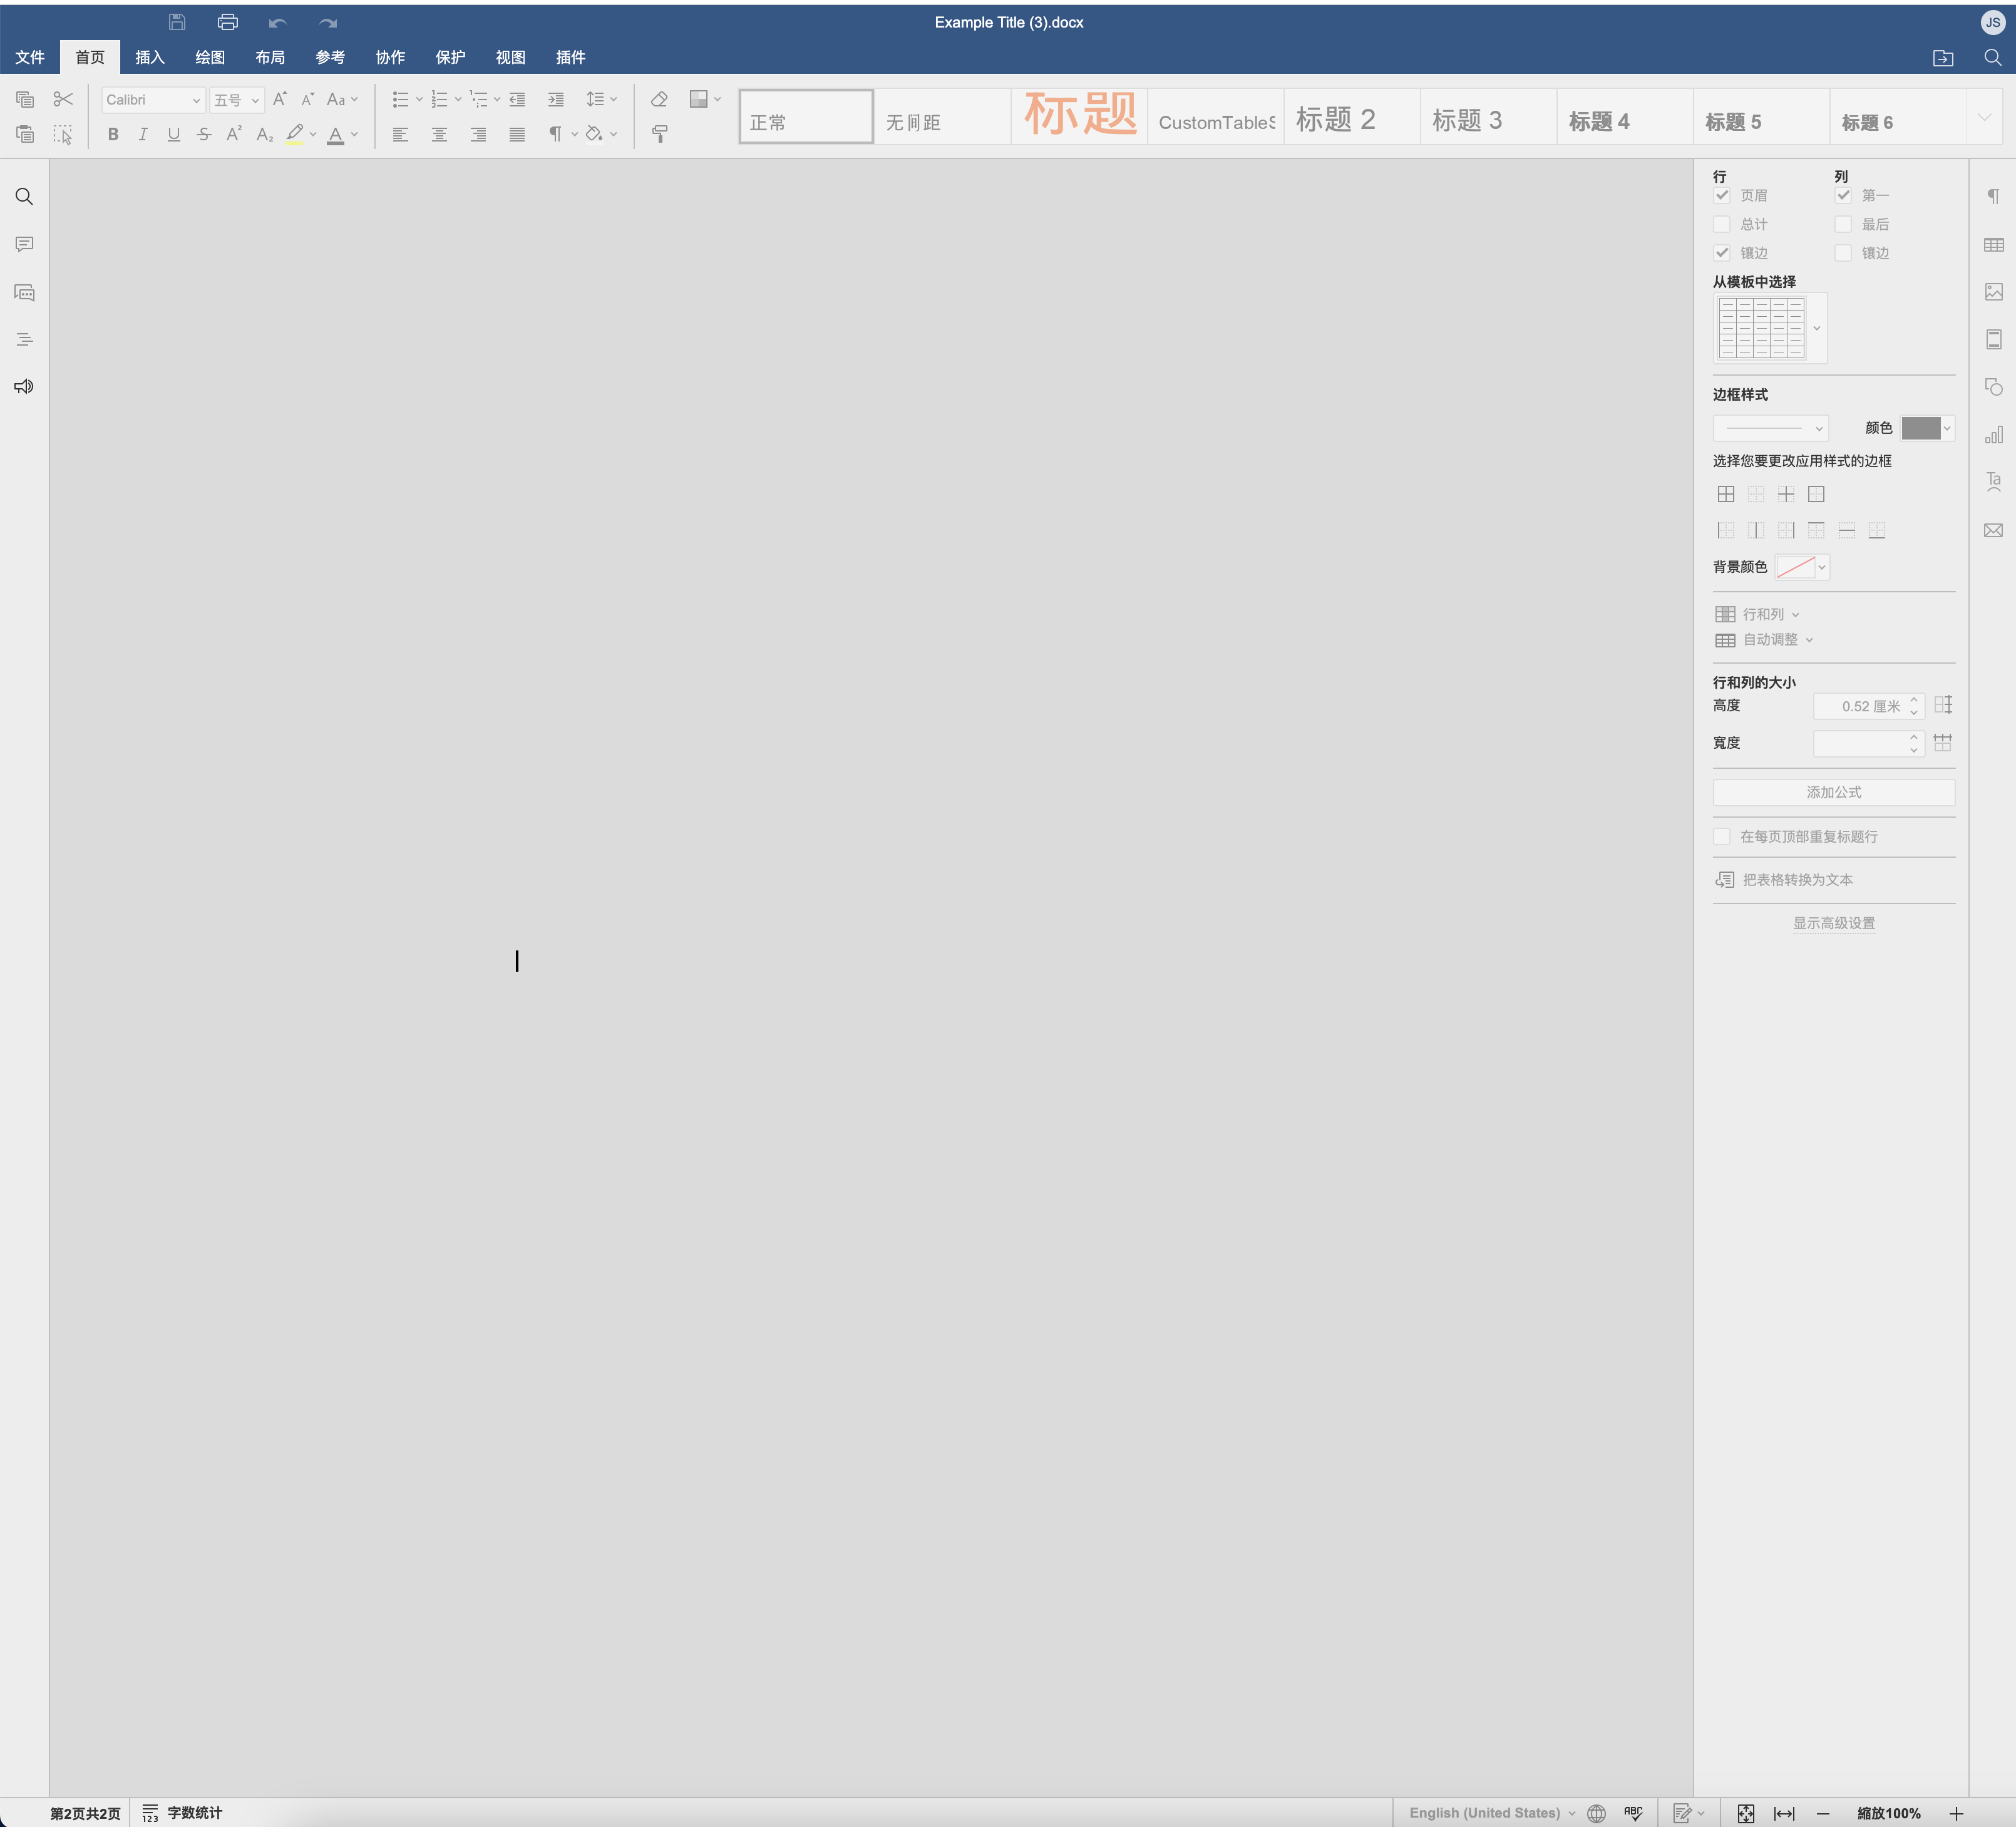Open feedback megaphone icon in left sidebar
Image resolution: width=2016 pixels, height=1827 pixels.
(x=24, y=387)
